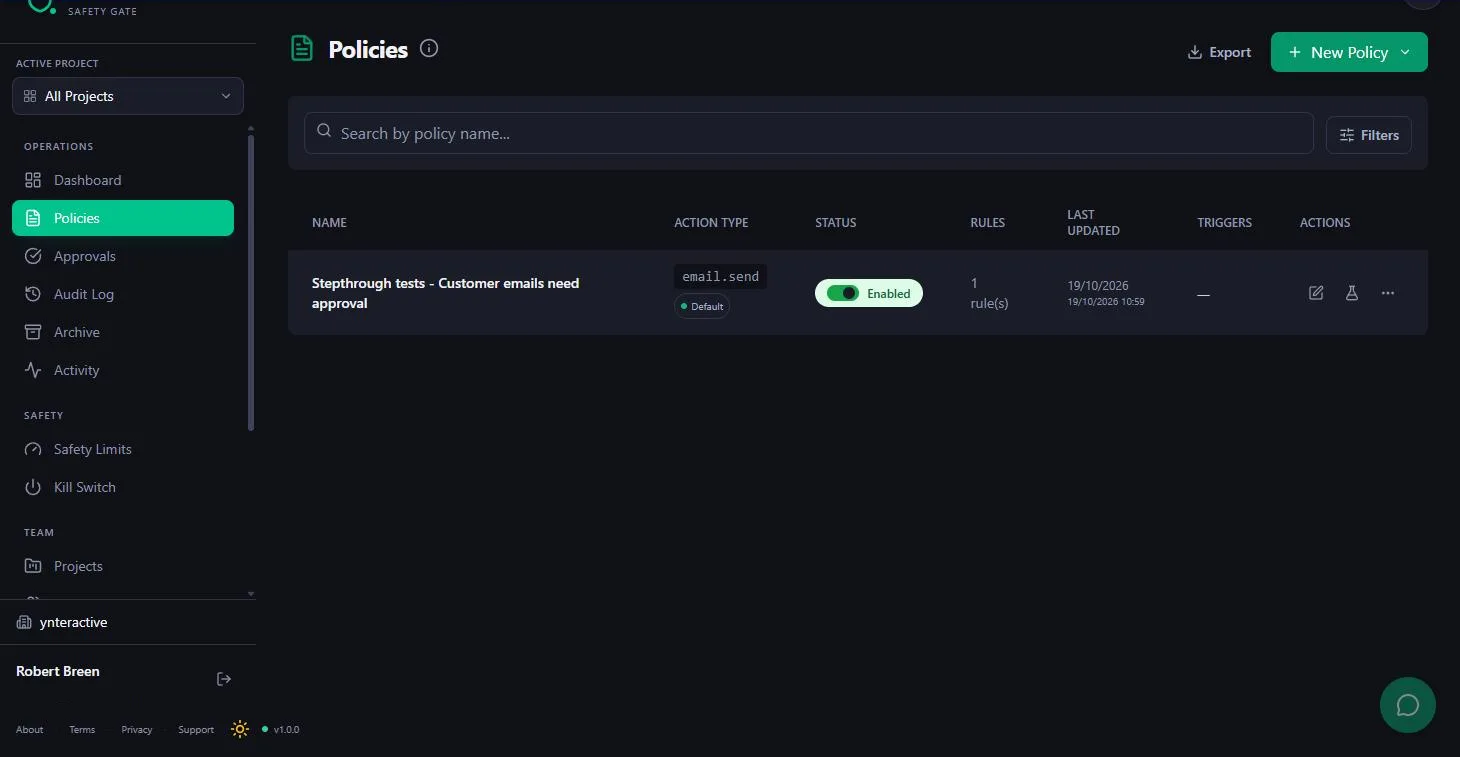Screen dimensions: 1460x757
Task: Click the info icon beside Policies title
Action: coord(429,48)
